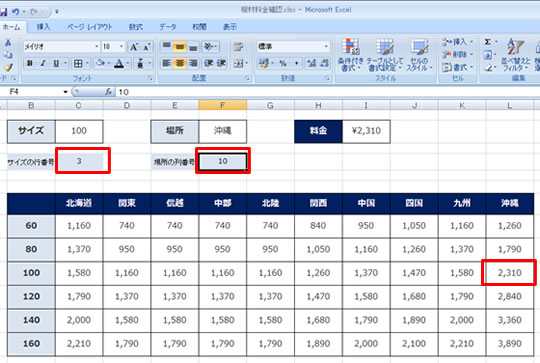Switch to the データ tab
Viewport: 540px width, 363px height.
(168, 27)
